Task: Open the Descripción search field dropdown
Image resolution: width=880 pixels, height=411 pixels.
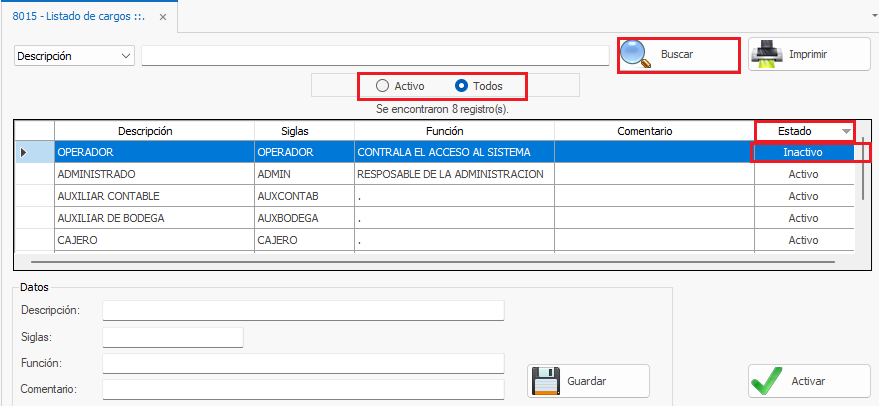Action: coord(126,57)
